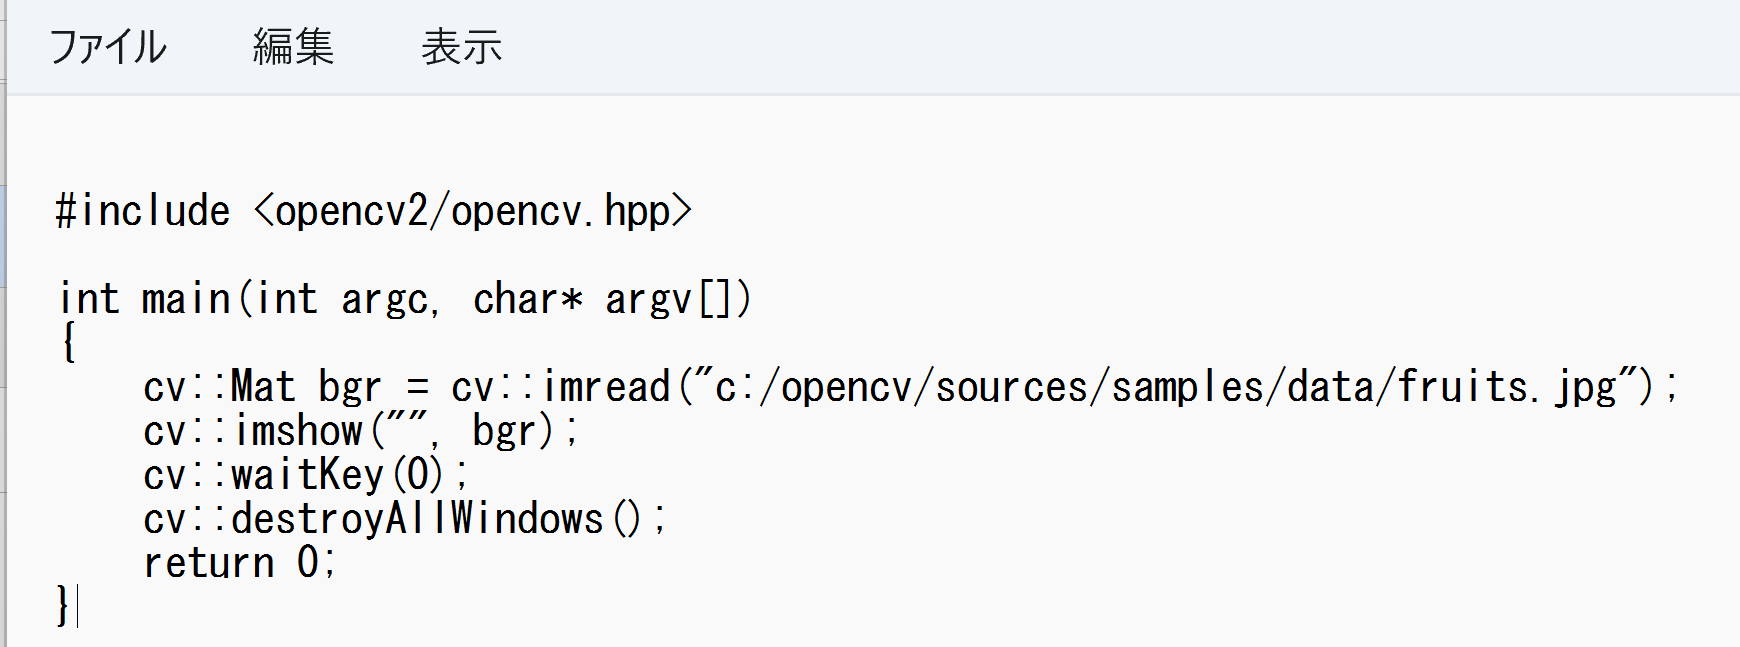This screenshot has height=647, width=1740.
Task: Click the empty line above #include
Action: tap(870, 150)
